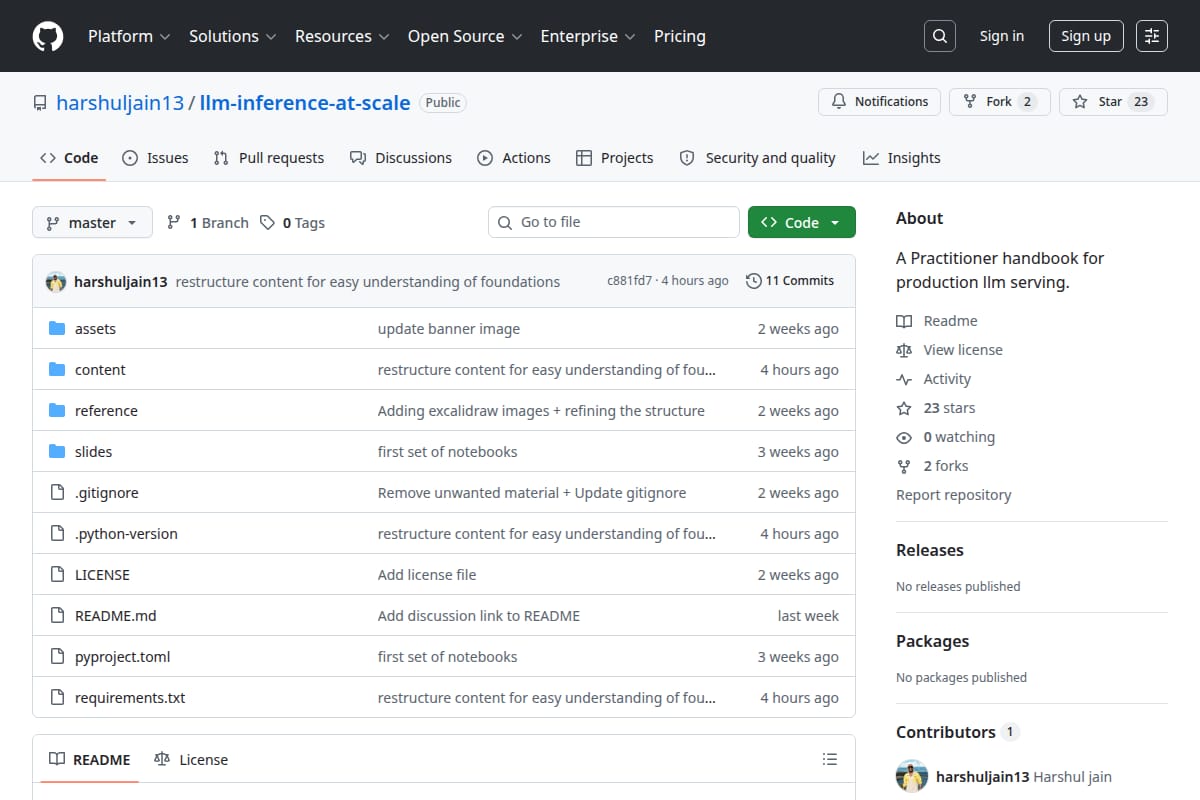This screenshot has width=1200, height=800.
Task: Click the Sign in link
Action: click(x=1002, y=36)
